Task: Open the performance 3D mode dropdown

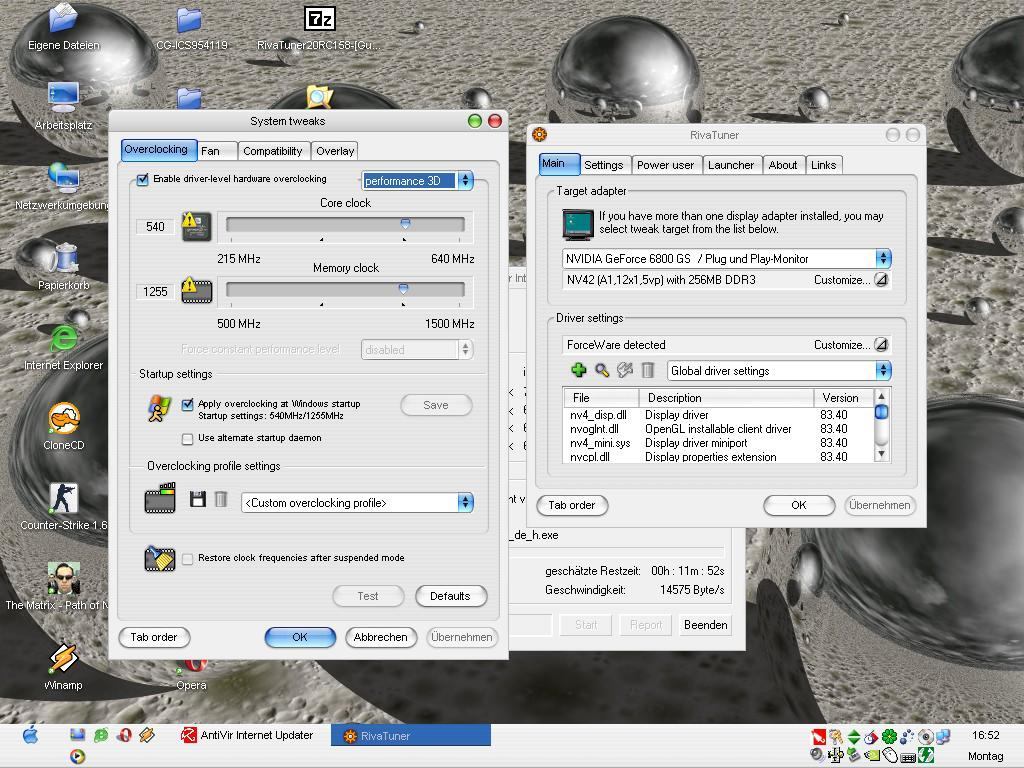Action: coord(464,181)
